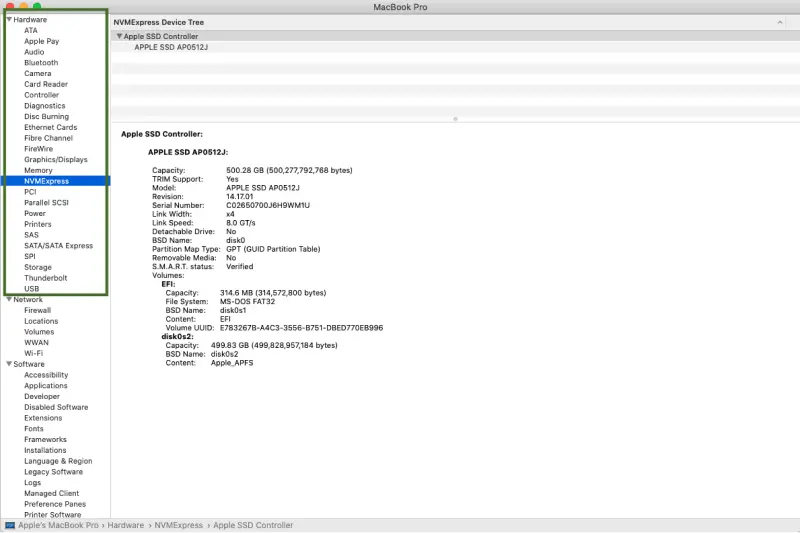Open Applications under Software
This screenshot has width=800, height=533.
pos(45,386)
